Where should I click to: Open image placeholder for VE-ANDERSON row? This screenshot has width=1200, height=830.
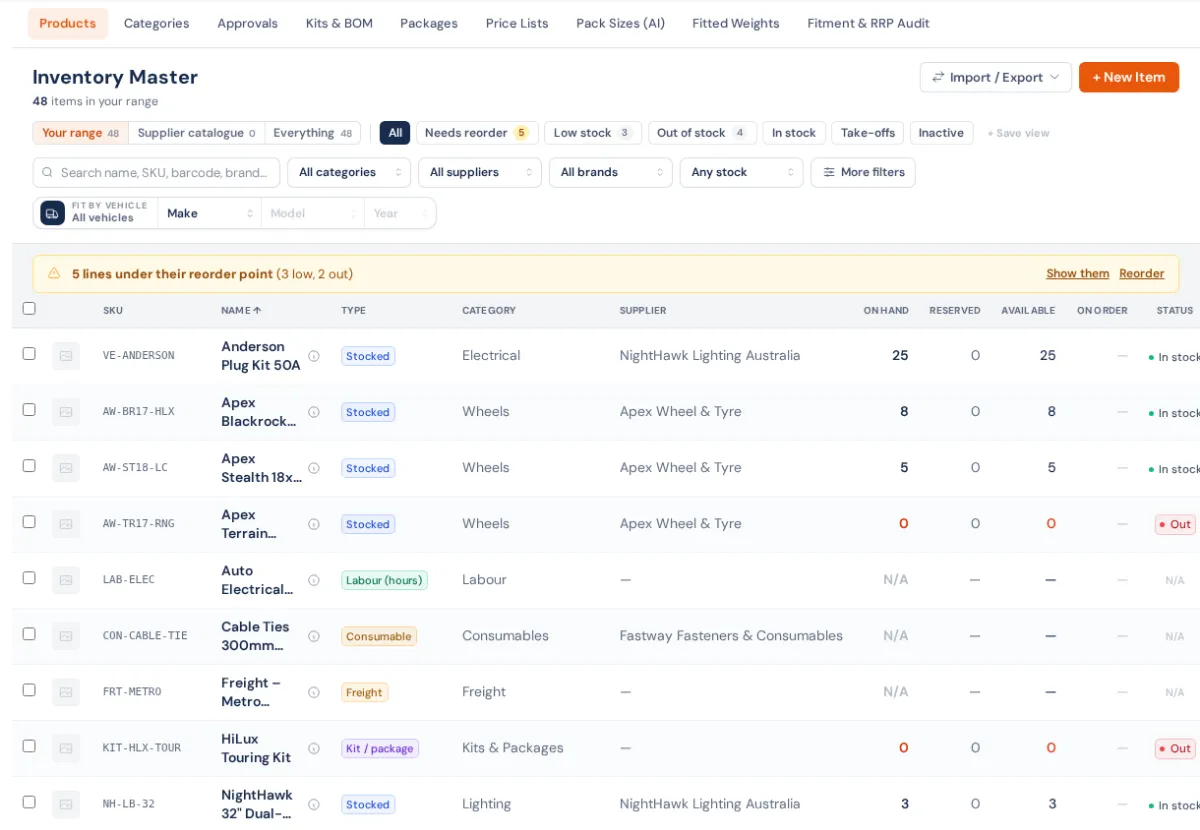click(66, 356)
